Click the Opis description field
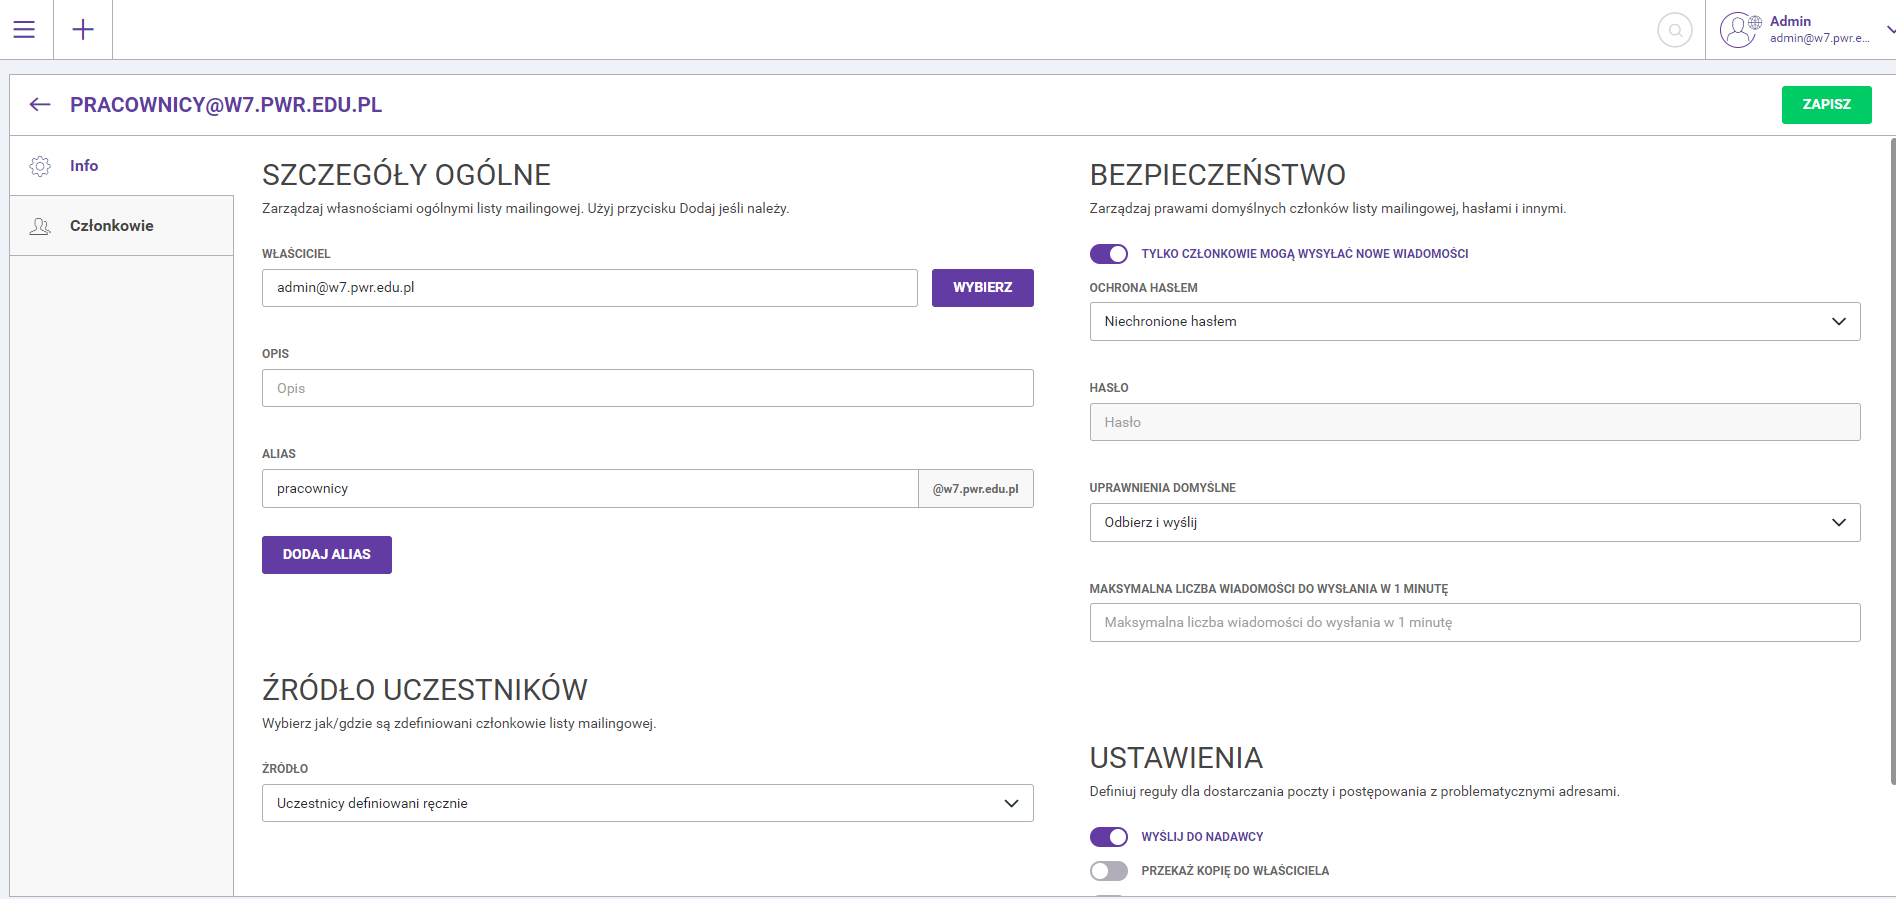 click(647, 388)
